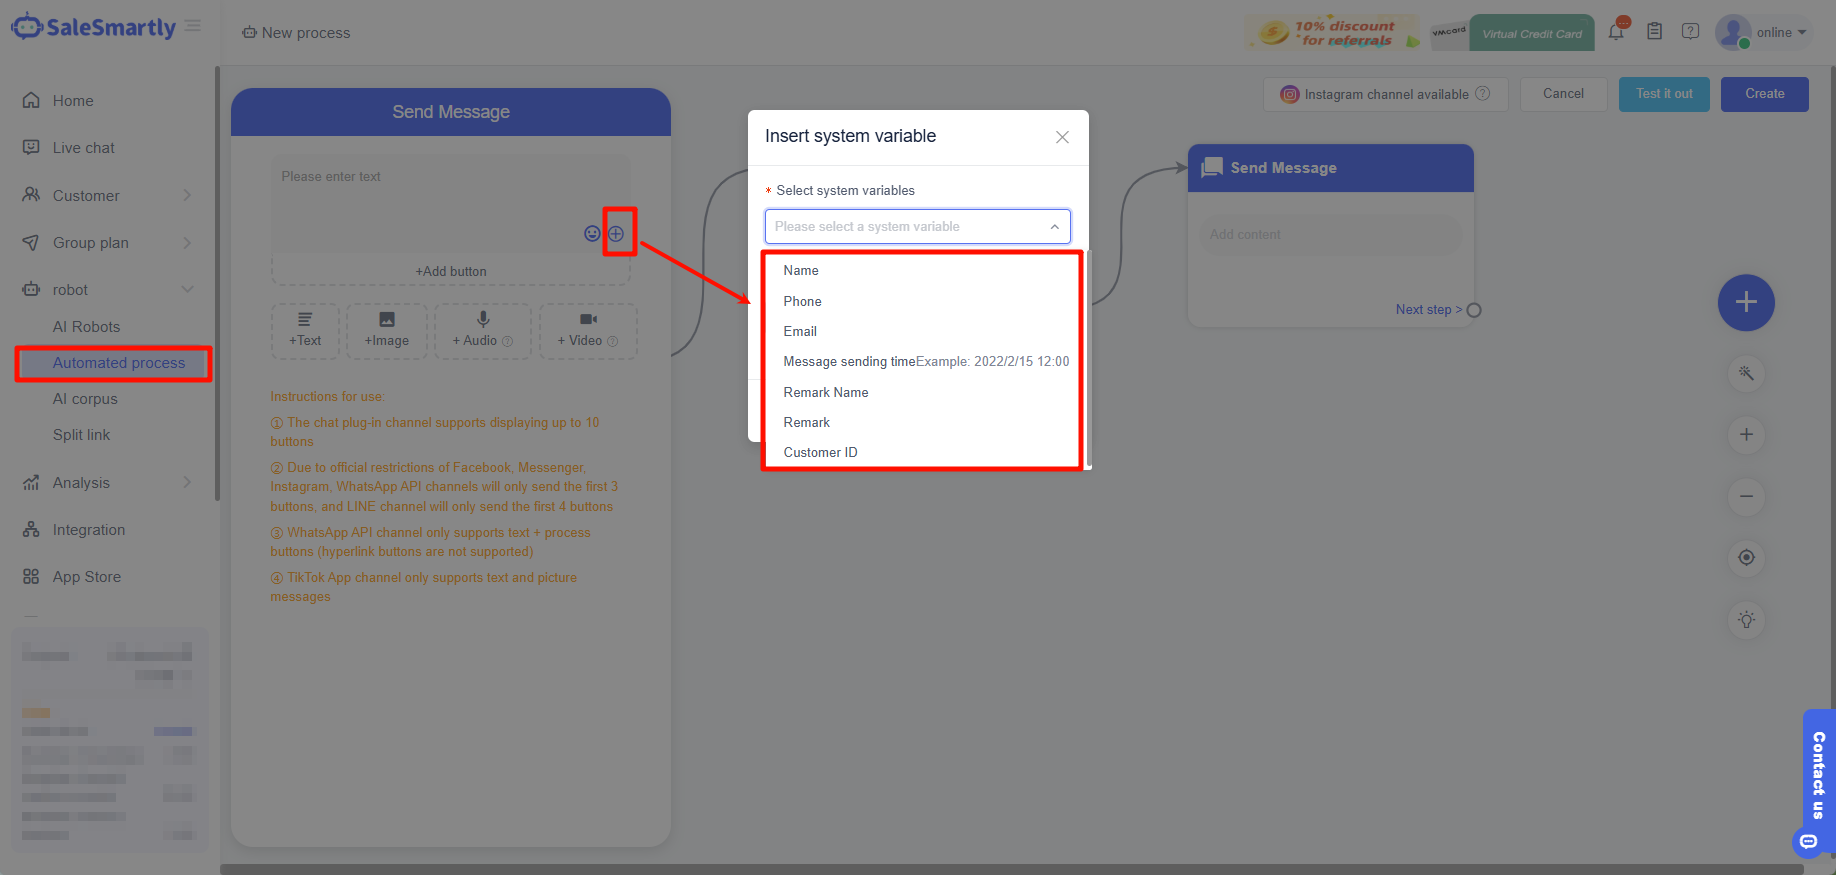Select Phone from variable list

803,301
